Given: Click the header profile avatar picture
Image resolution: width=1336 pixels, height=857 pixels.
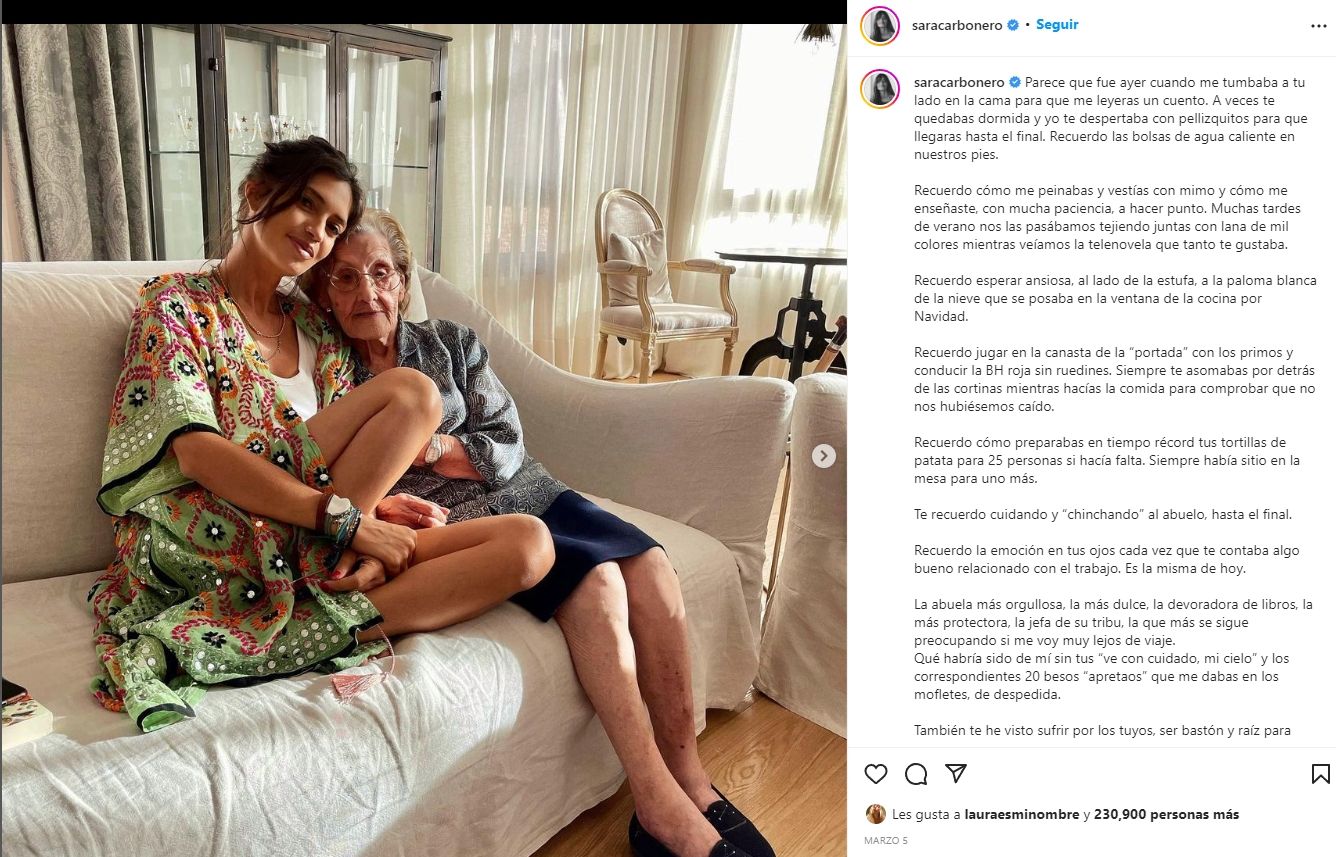Looking at the screenshot, I should [x=880, y=25].
